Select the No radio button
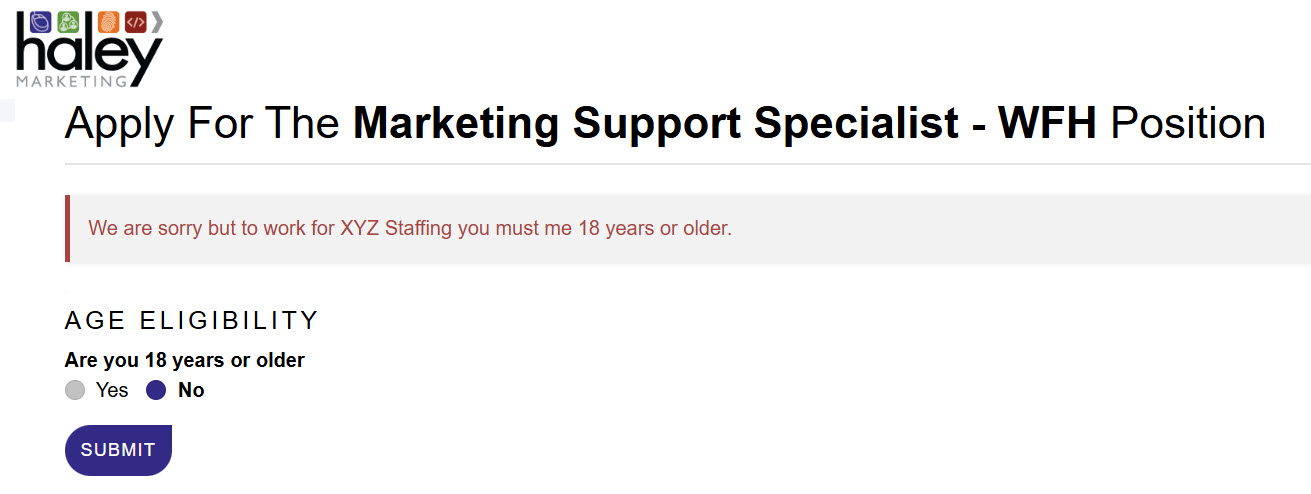Viewport: 1311px width, 494px height. [157, 390]
